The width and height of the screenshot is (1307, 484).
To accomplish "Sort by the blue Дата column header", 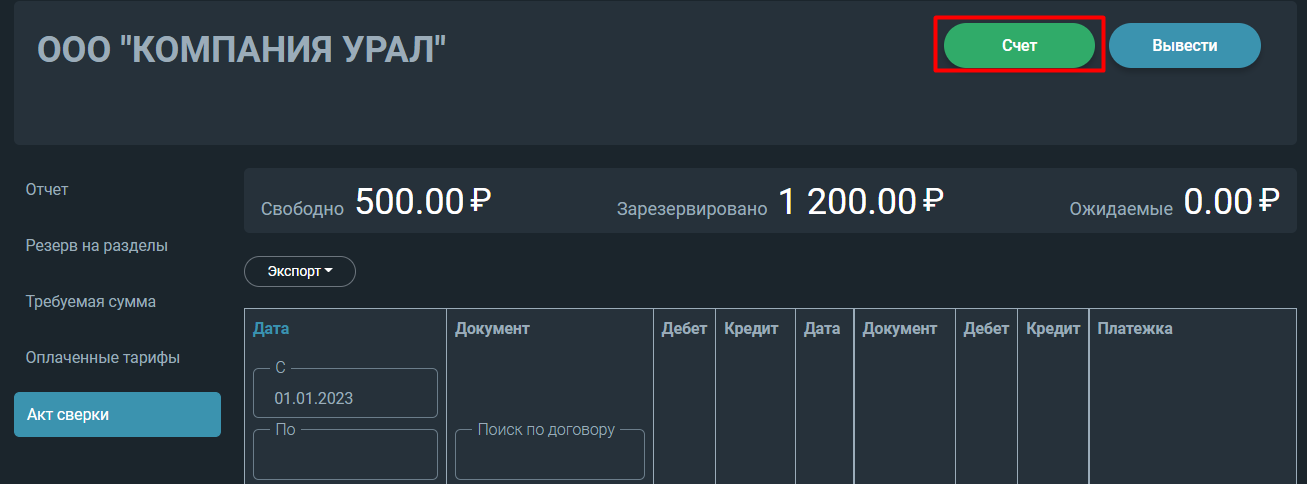I will (x=271, y=328).
